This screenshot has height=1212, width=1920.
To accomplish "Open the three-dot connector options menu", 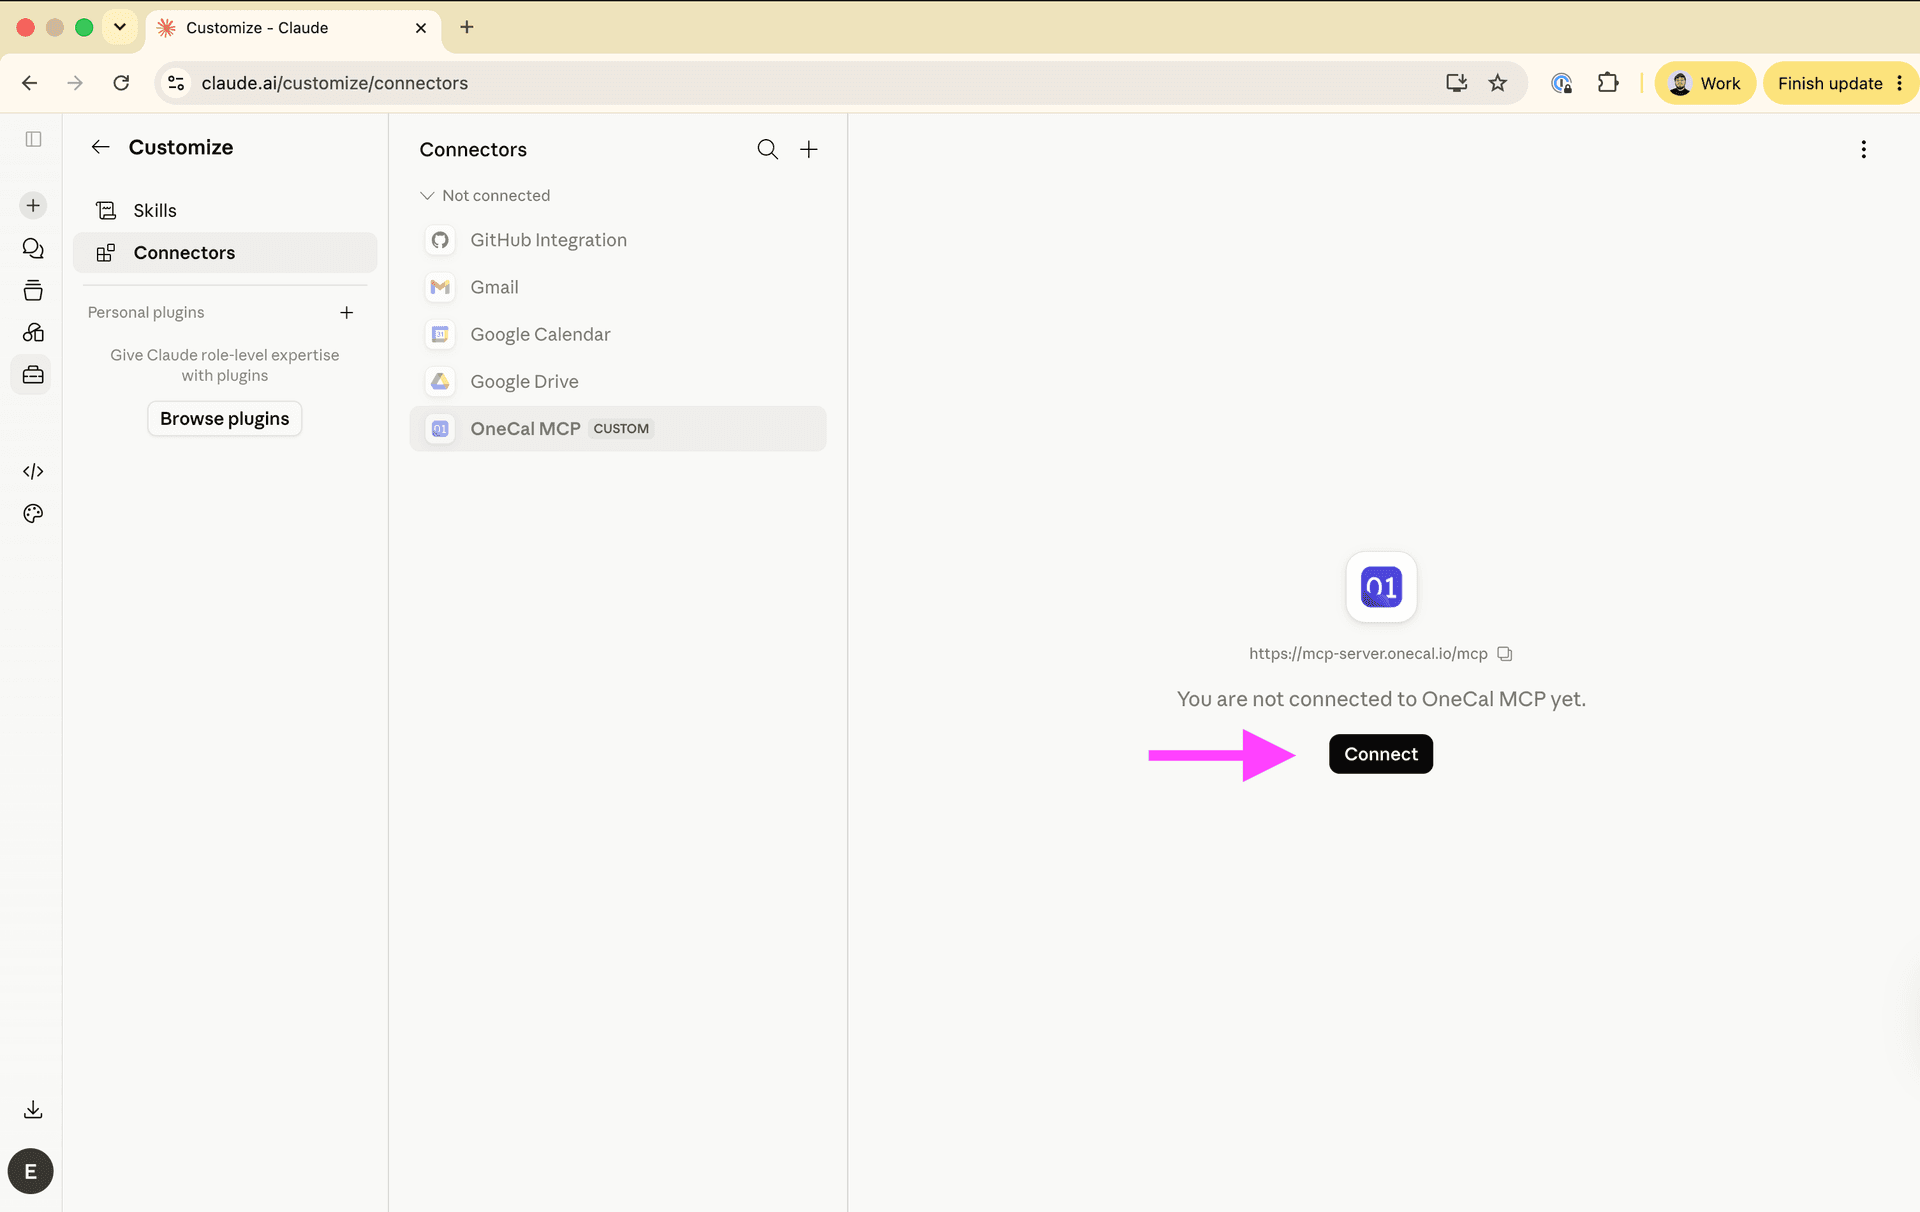I will click(x=1863, y=149).
